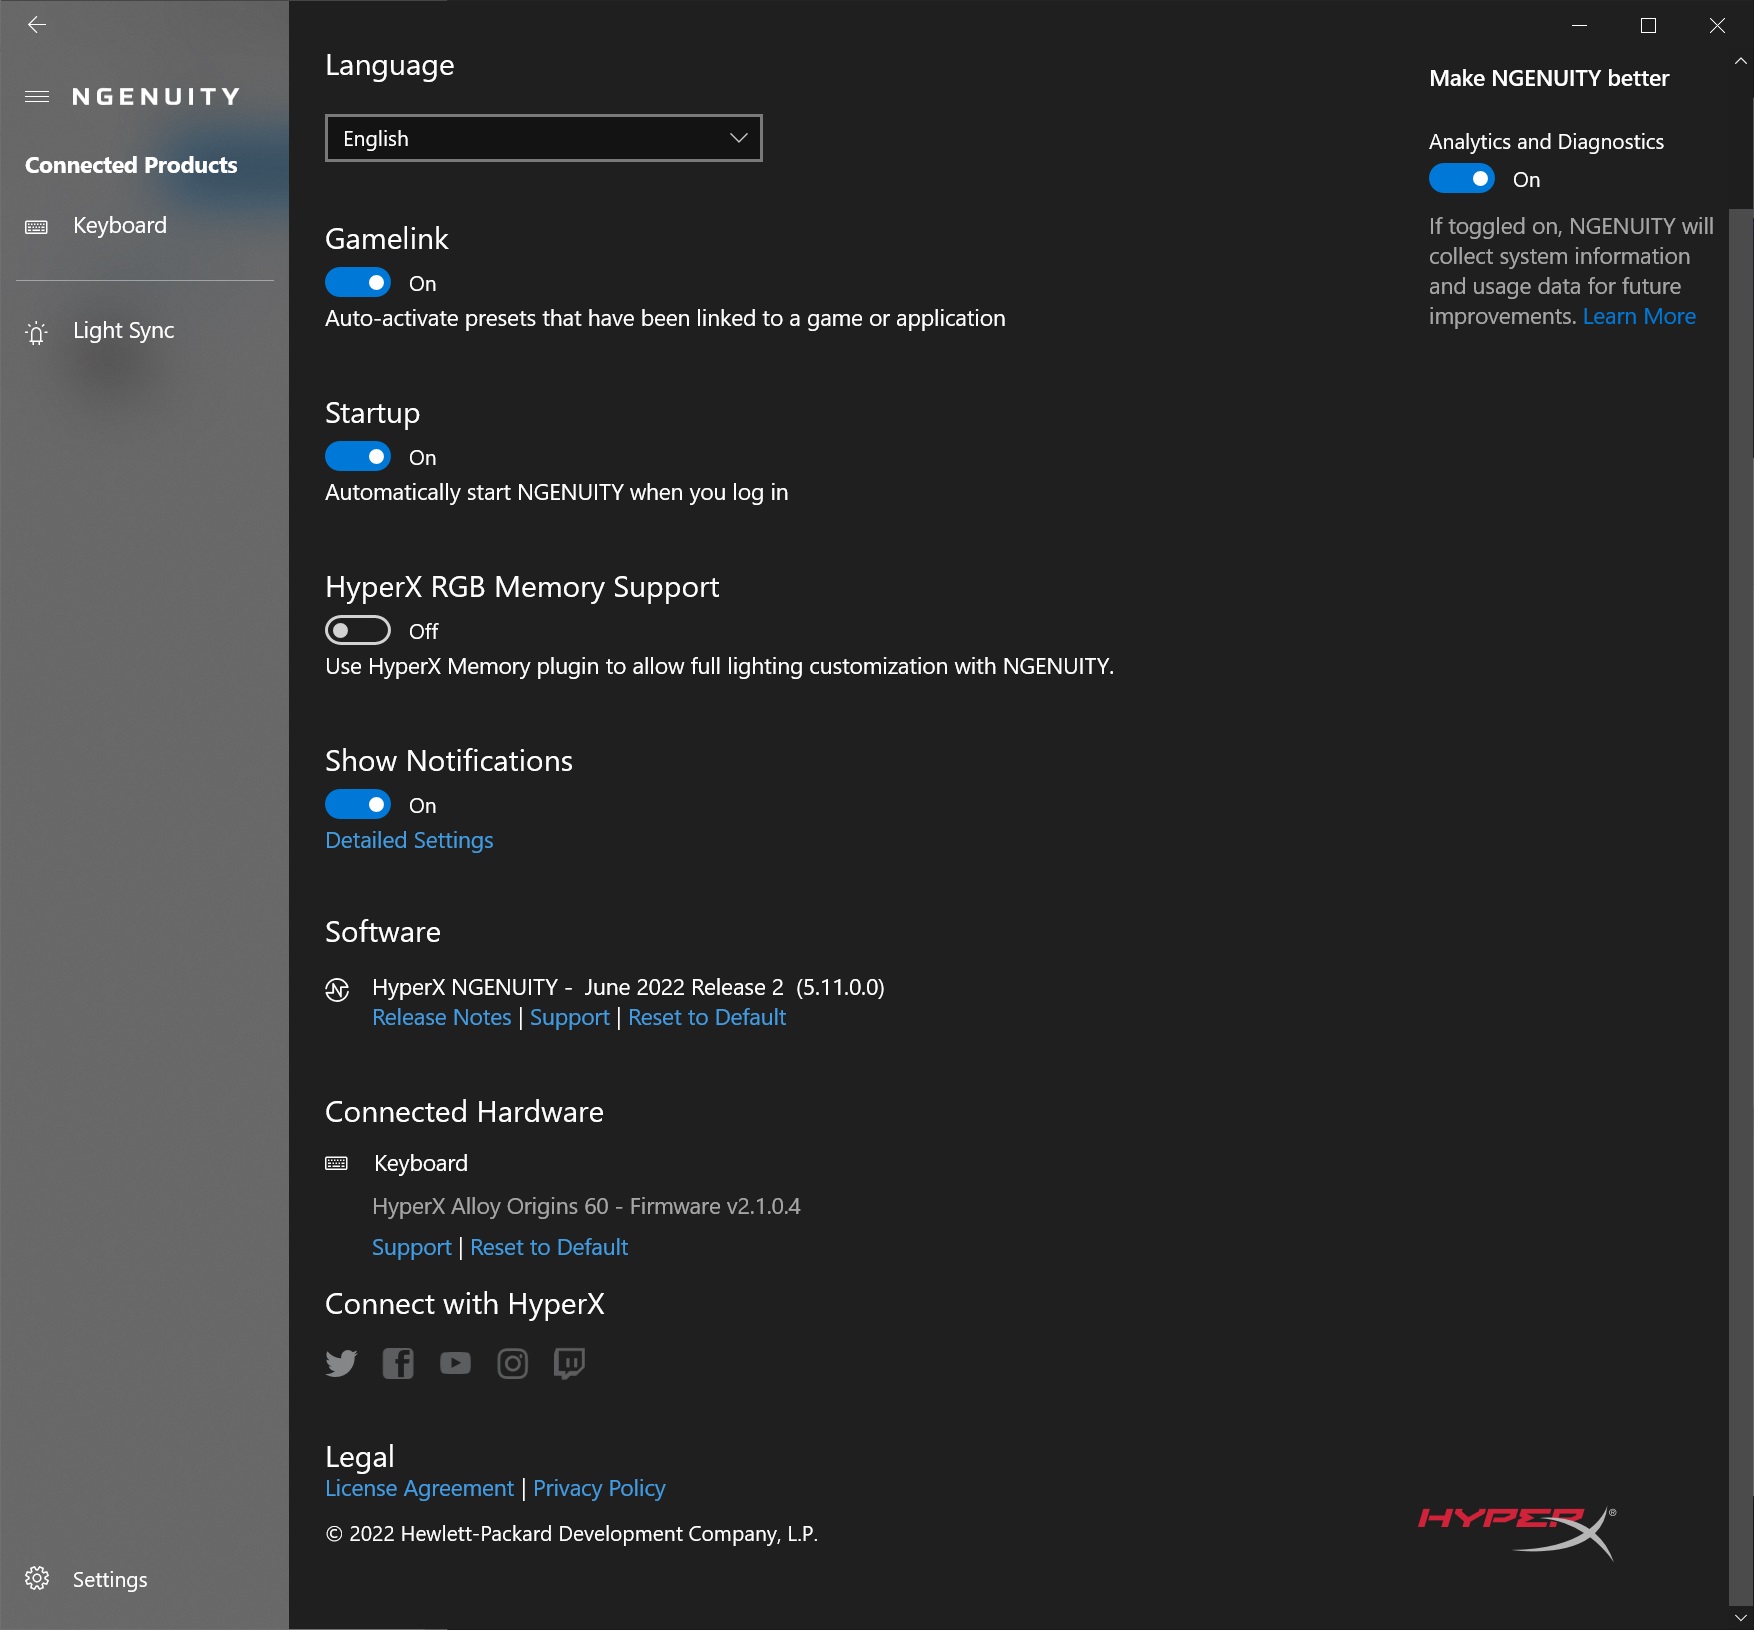Click the NGENUITY June 2022 Release 2 text

(x=628, y=987)
